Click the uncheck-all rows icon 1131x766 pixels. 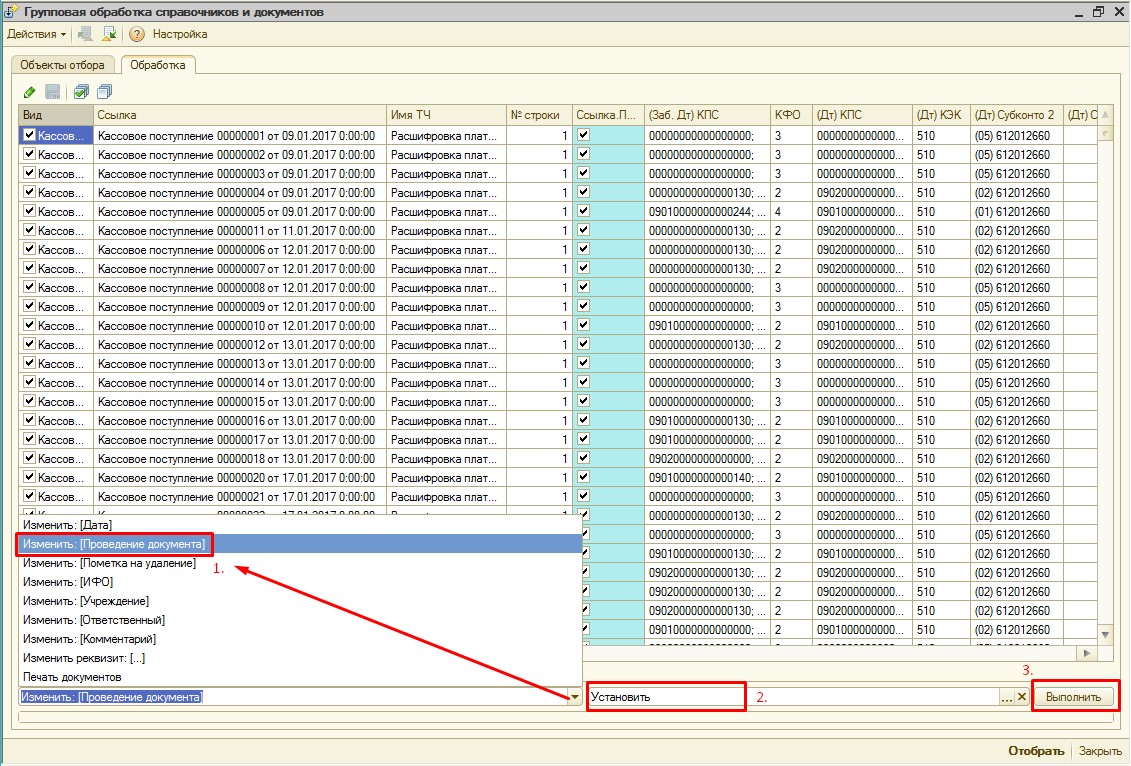104,92
